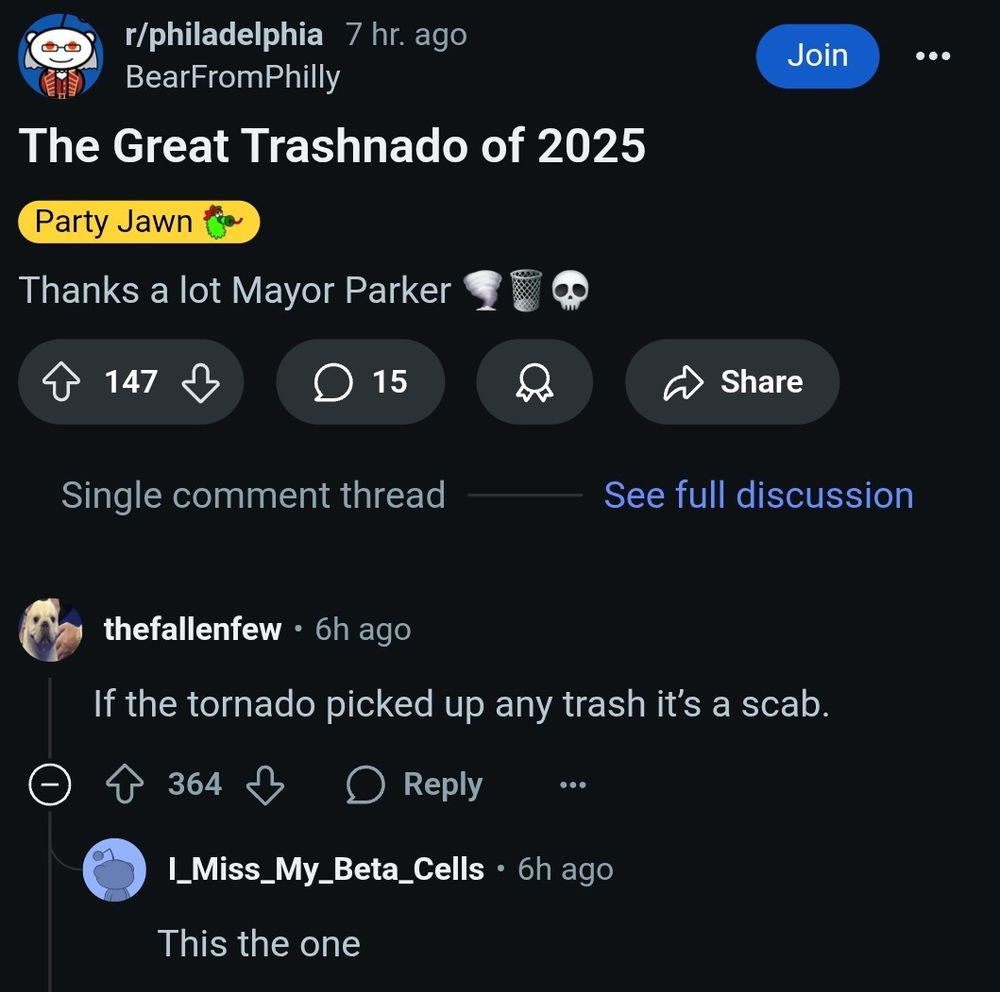Expand the full discussion view

click(x=759, y=494)
